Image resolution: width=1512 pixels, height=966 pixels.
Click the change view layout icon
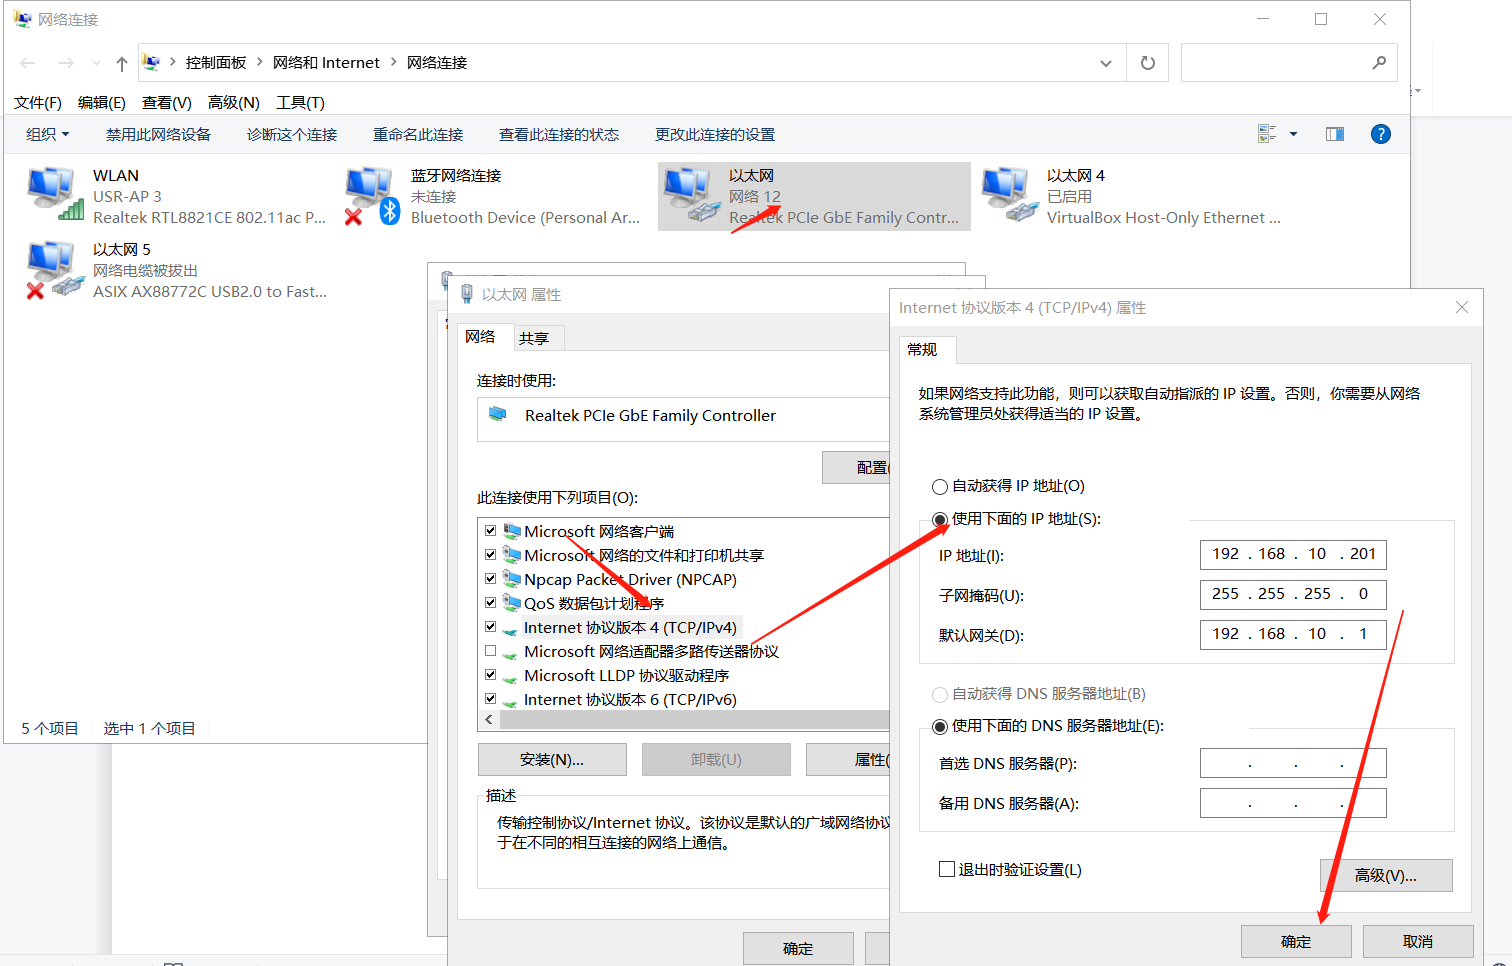1267,134
